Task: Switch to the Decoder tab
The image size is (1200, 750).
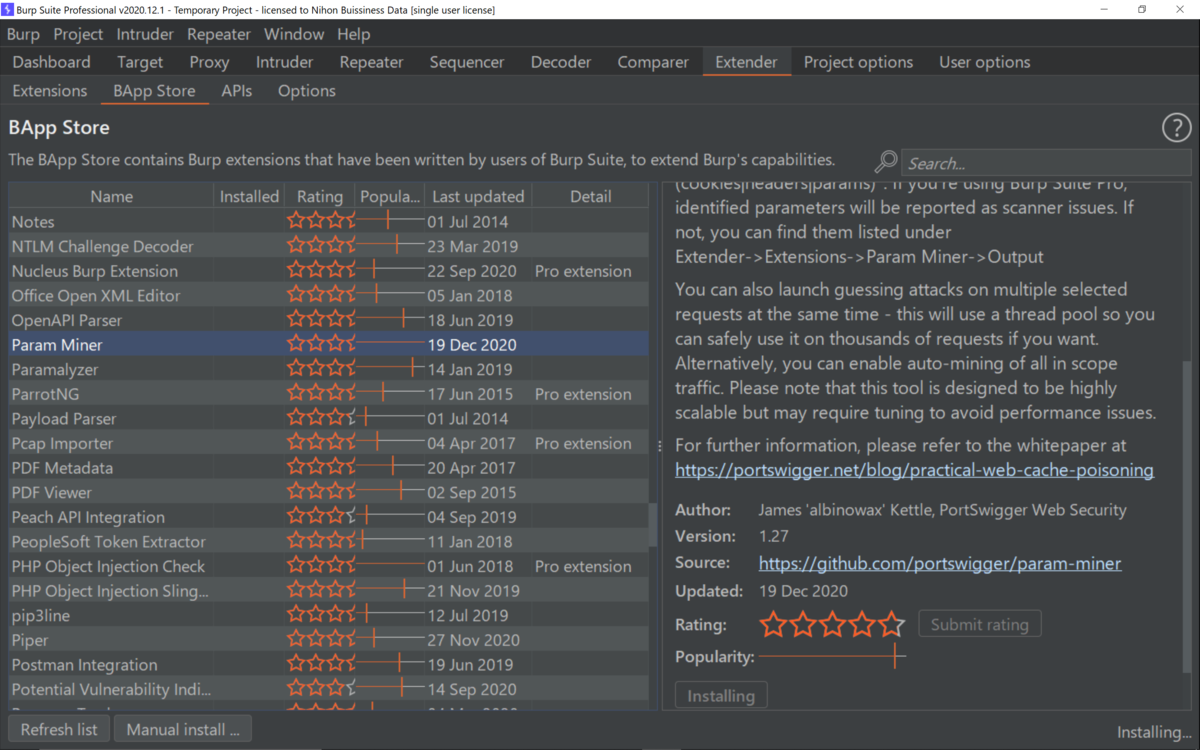Action: coord(561,62)
